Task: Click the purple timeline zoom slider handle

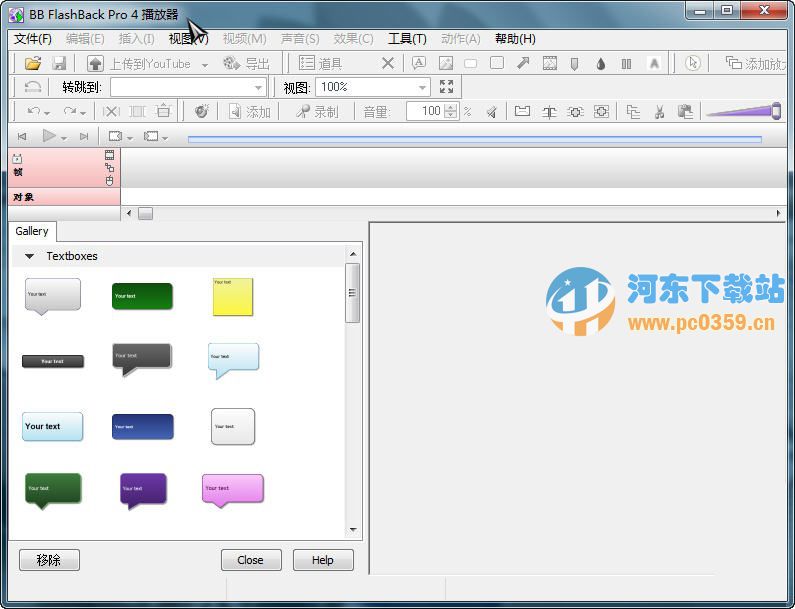Action: pos(776,111)
